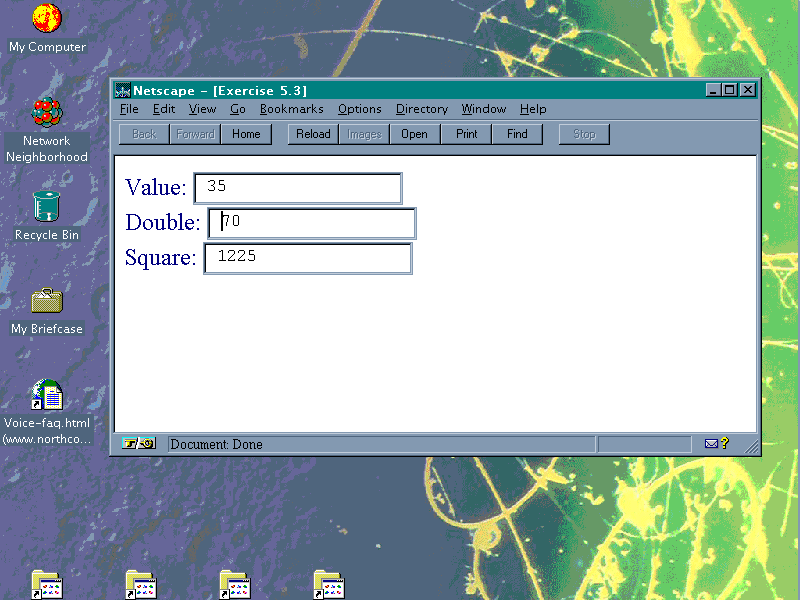Open the Help menu
Image resolution: width=800 pixels, height=600 pixels.
(x=533, y=109)
